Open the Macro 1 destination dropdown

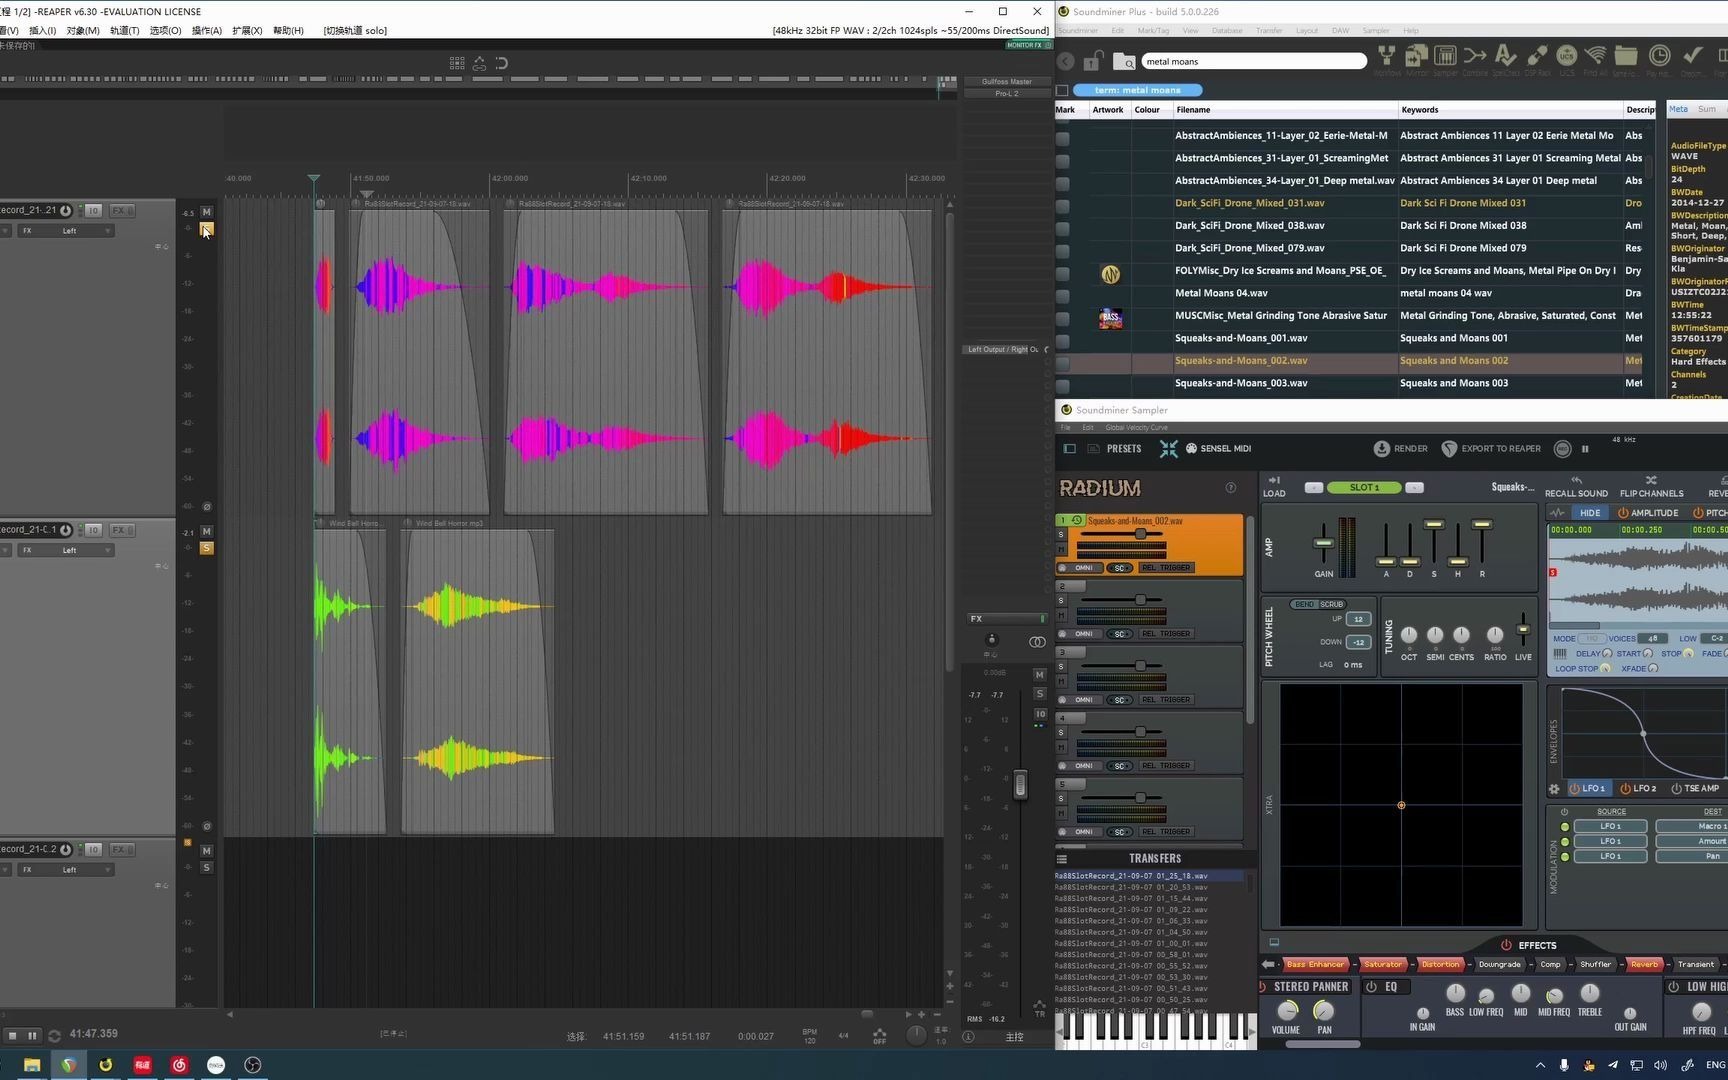pyautogui.click(x=1692, y=827)
